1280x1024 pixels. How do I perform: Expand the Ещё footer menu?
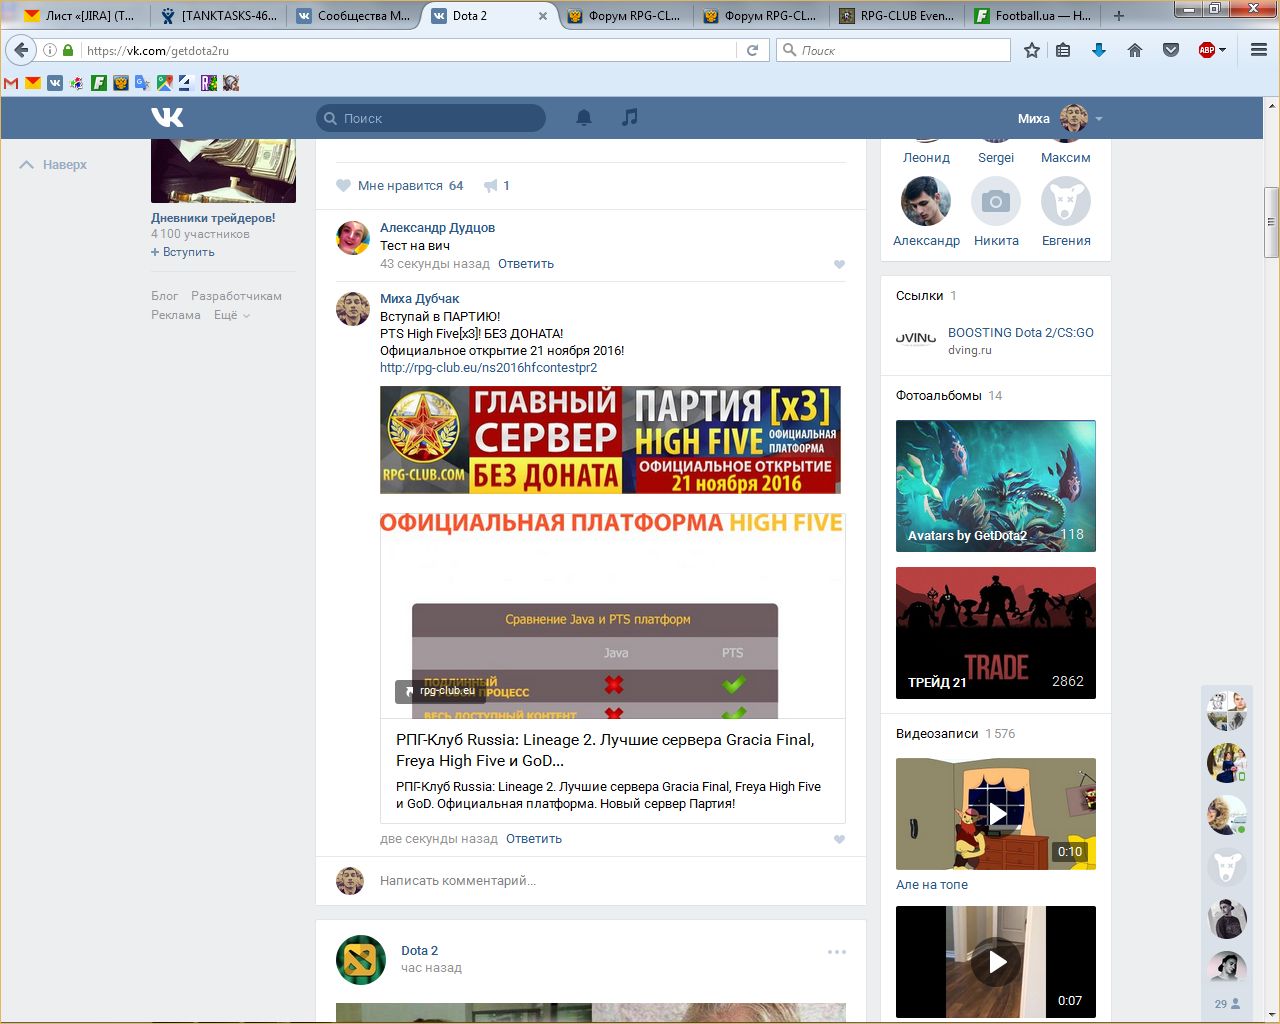pos(232,315)
